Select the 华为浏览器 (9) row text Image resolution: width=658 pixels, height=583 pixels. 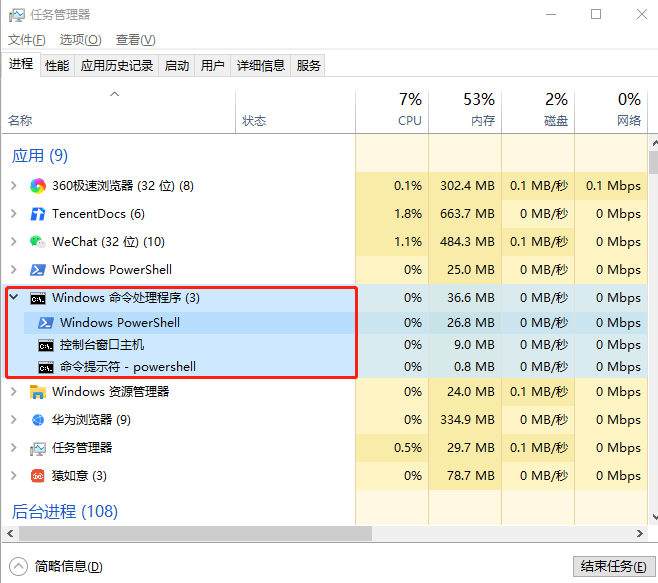click(x=91, y=419)
